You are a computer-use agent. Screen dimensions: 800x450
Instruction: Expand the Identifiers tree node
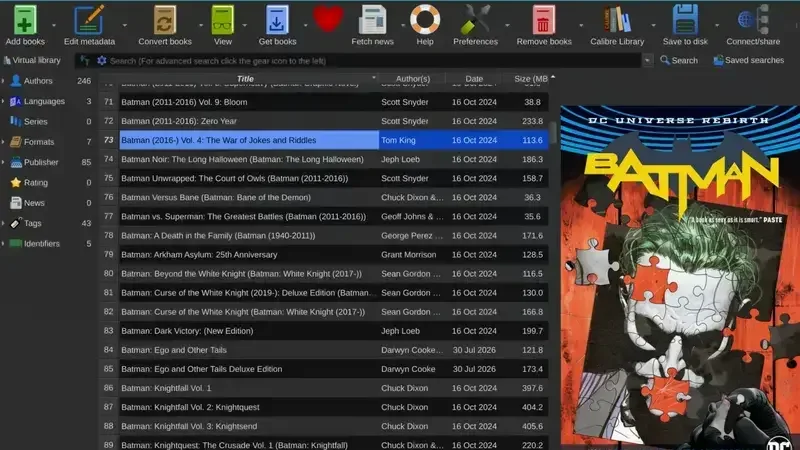[3, 243]
